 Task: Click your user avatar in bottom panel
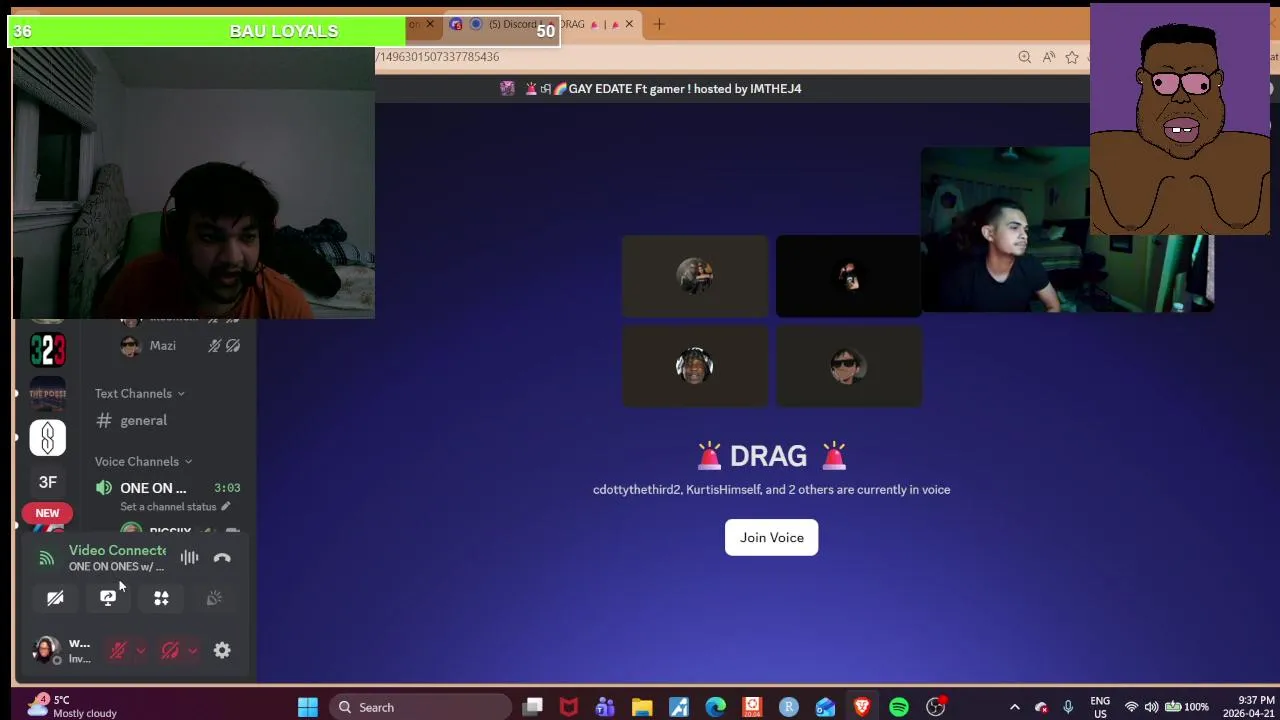point(44,650)
